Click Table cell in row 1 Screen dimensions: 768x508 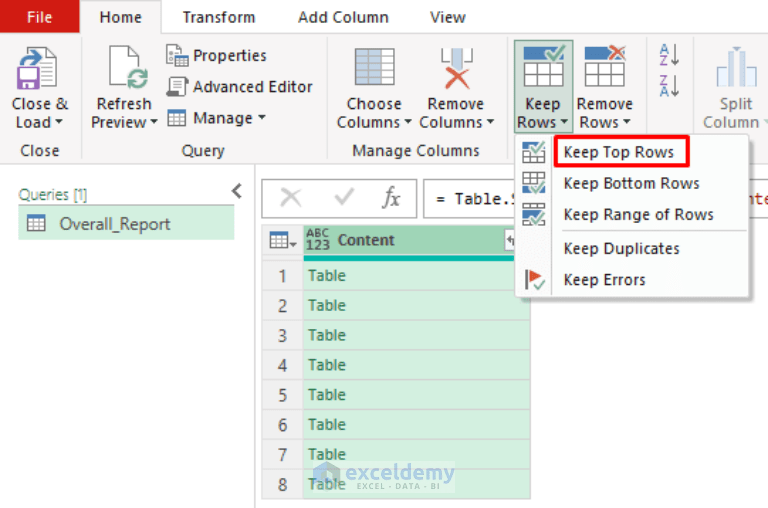(x=416, y=276)
